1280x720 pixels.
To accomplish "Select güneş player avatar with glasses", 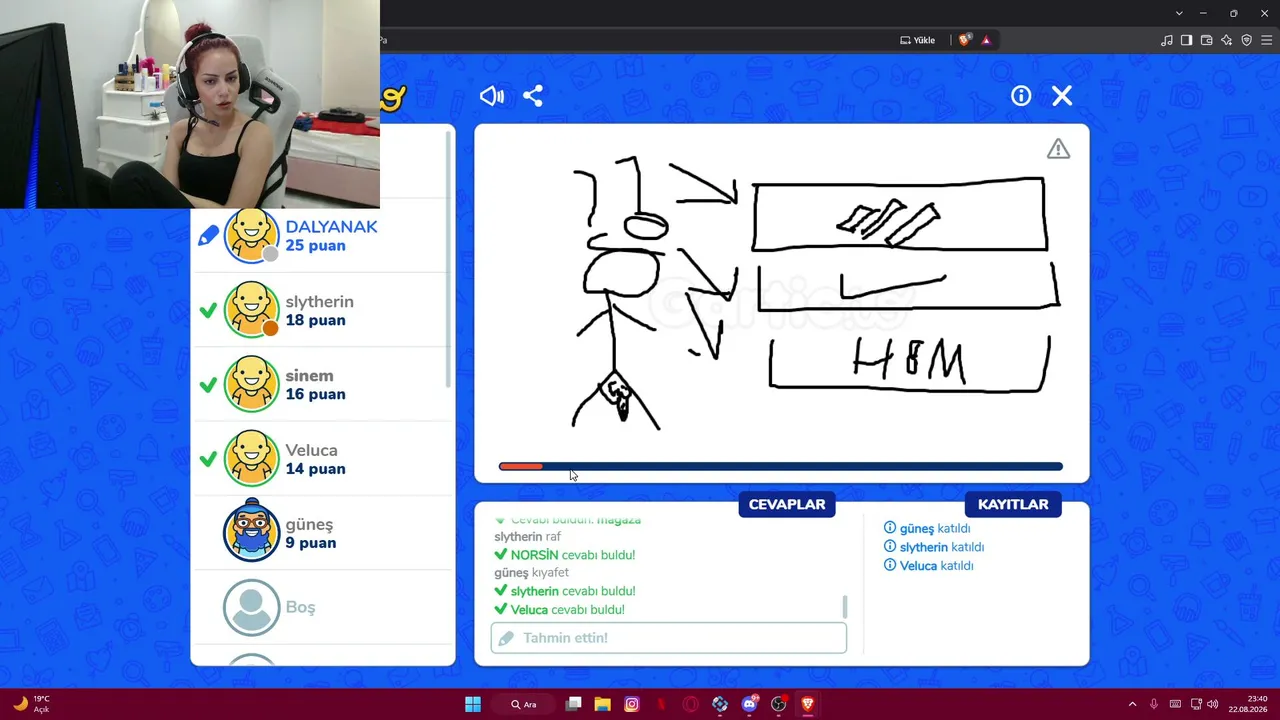I will coord(251,533).
